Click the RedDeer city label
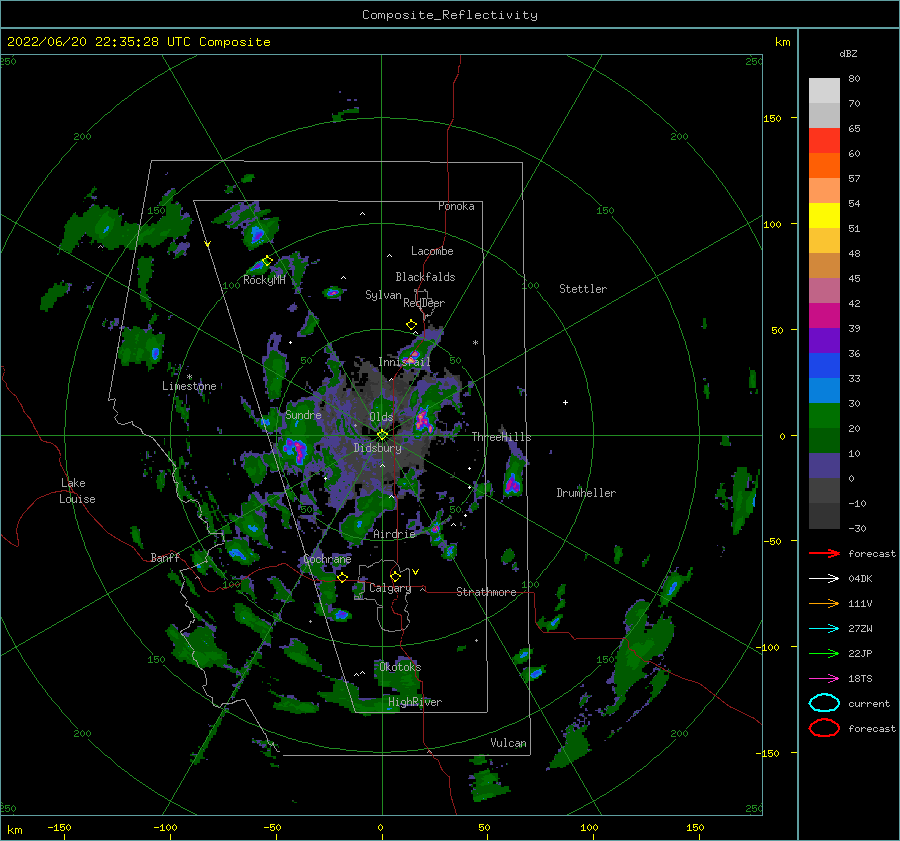 point(424,303)
